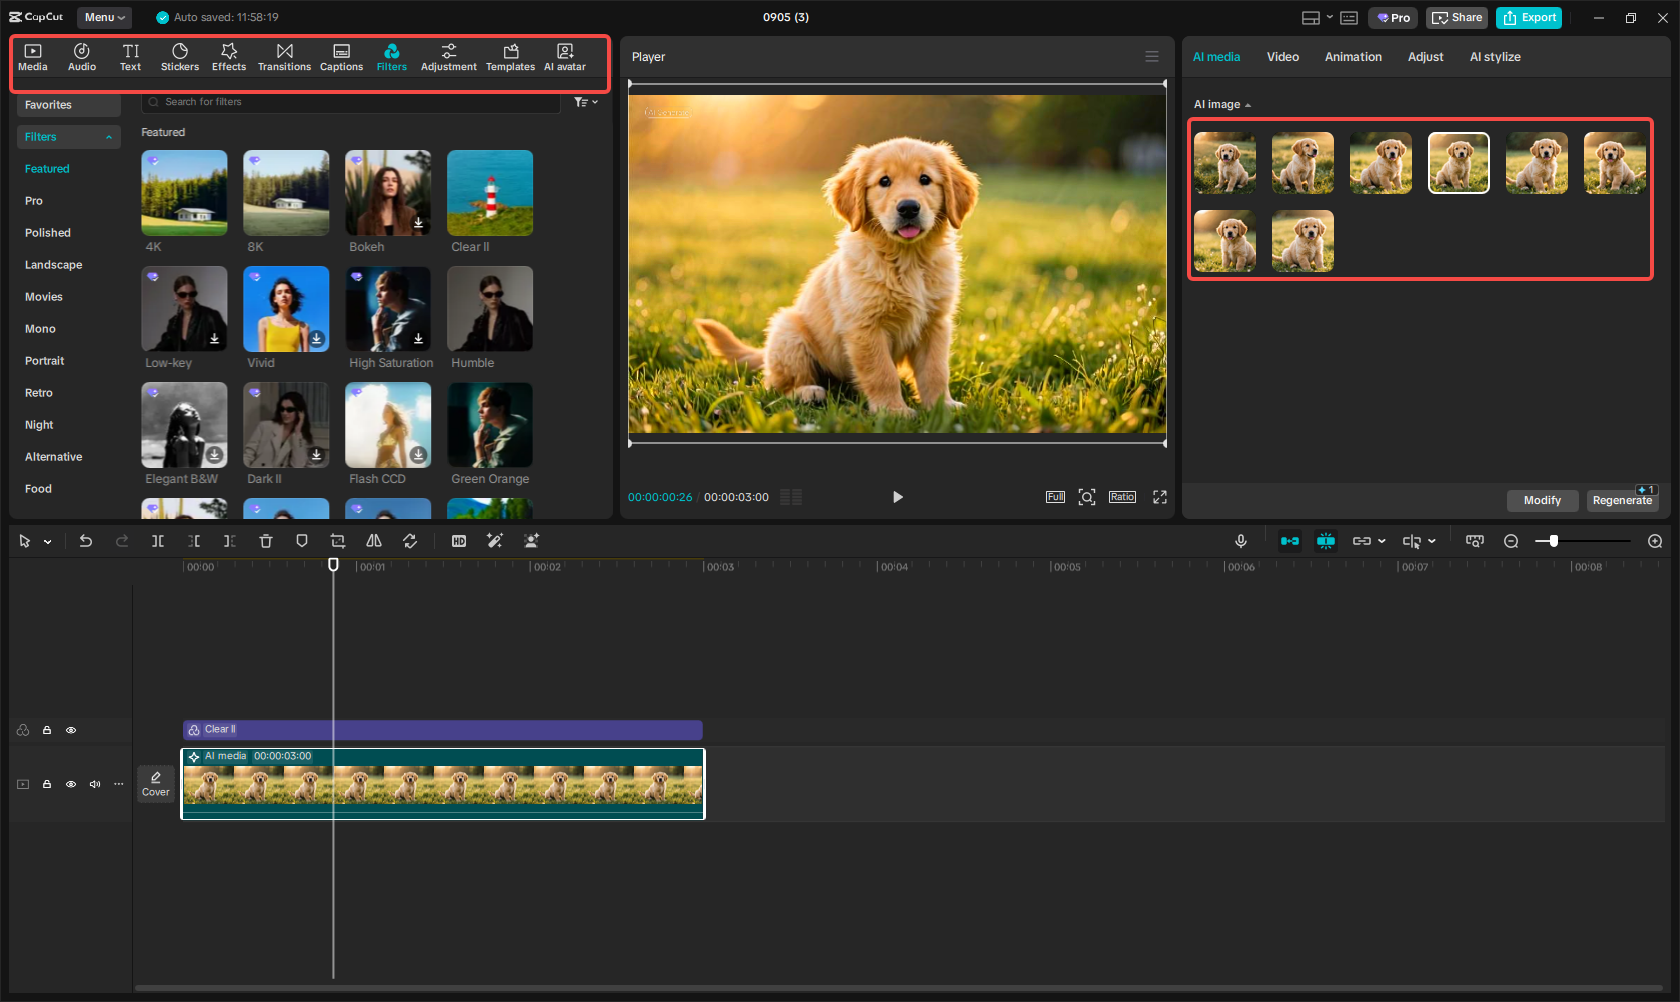
Task: Switch to the AI stylize tab
Action: (x=1495, y=56)
